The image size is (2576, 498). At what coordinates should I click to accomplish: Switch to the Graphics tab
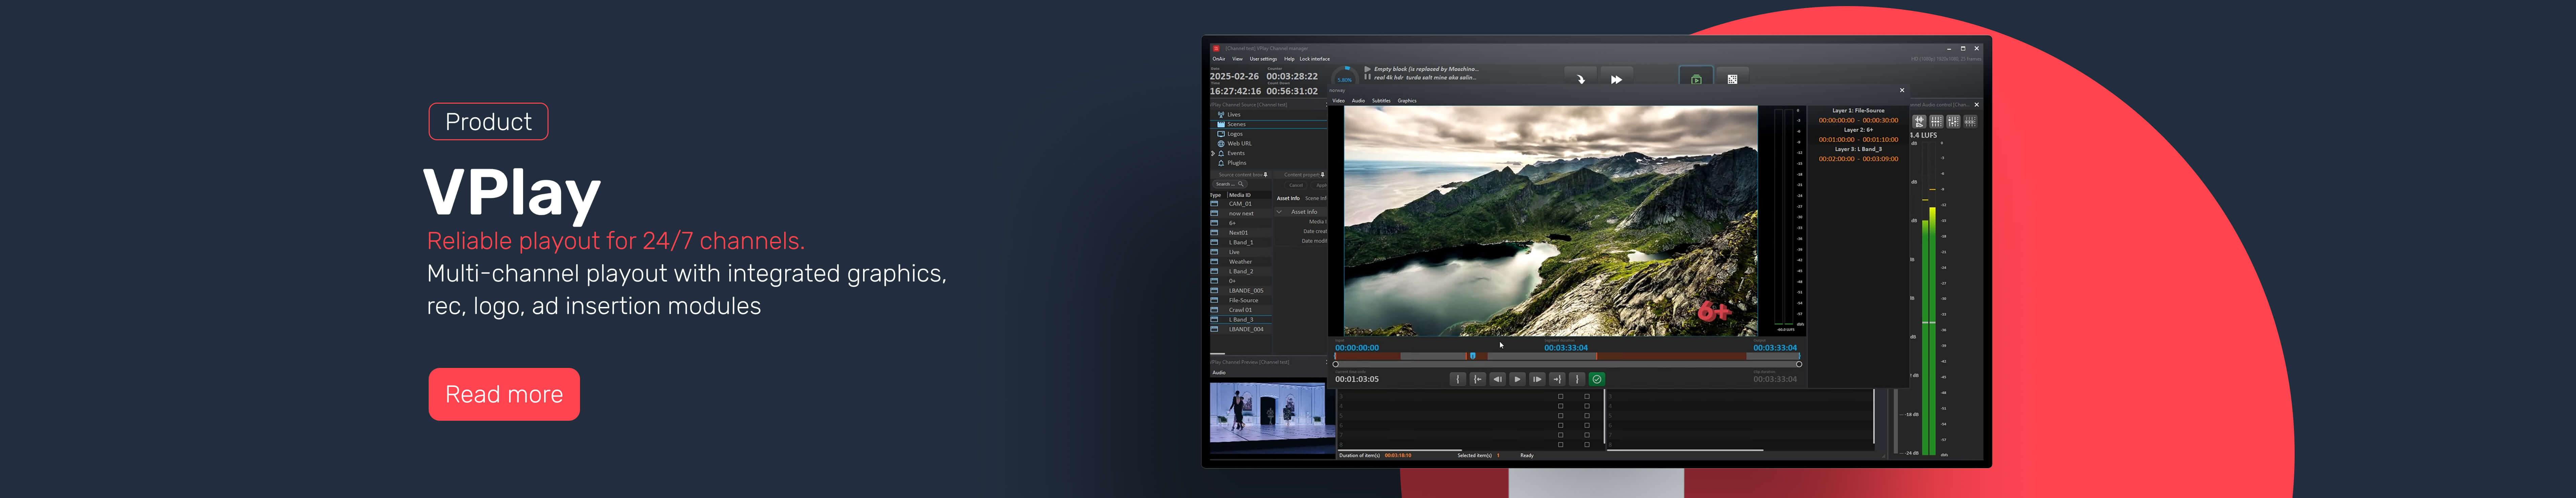pos(1407,101)
